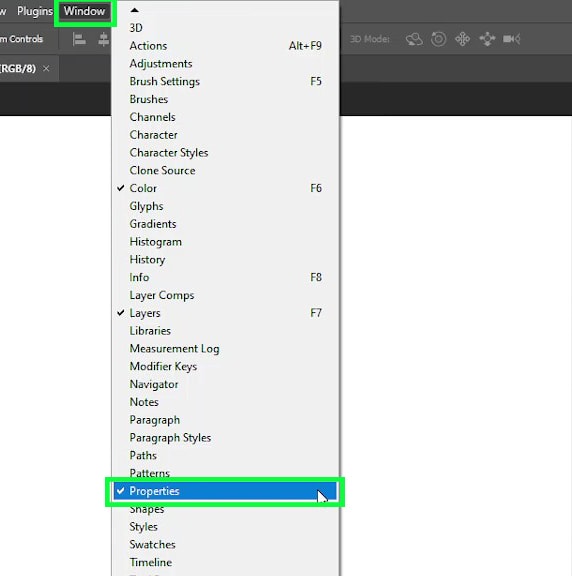Click the menu scroll-up arrow
572x576 pixels.
134,10
